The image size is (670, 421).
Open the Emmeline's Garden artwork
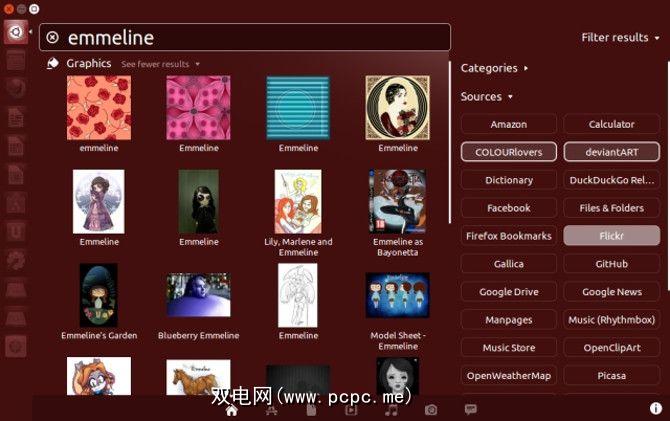pyautogui.click(x=99, y=295)
